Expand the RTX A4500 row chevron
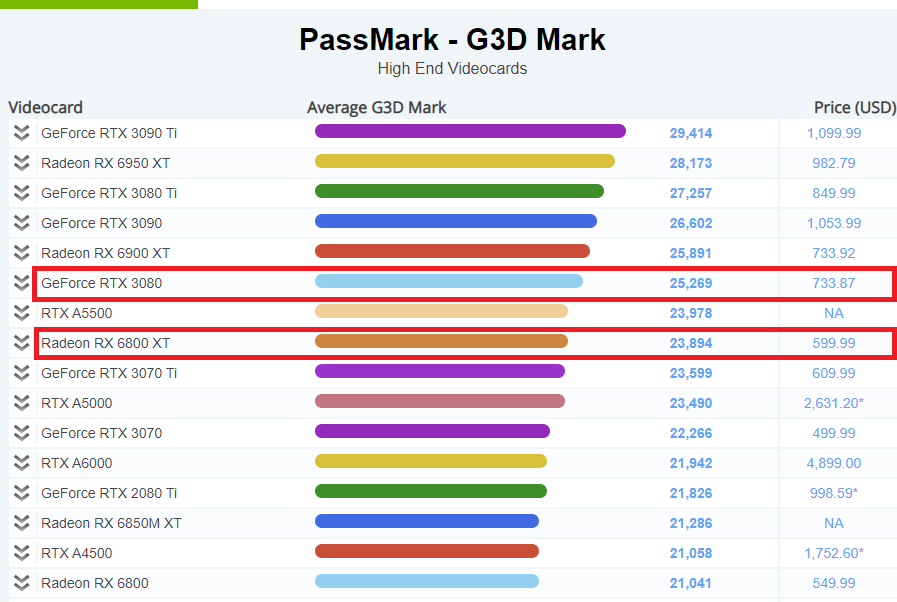 coord(21,553)
